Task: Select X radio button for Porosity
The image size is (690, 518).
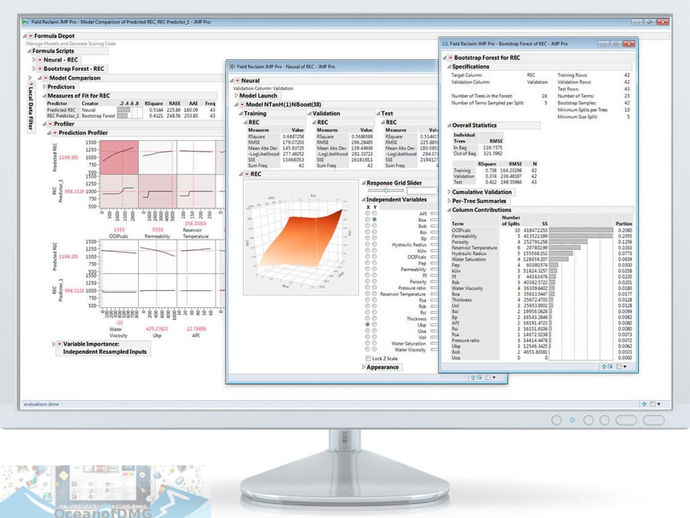Action: click(x=367, y=282)
